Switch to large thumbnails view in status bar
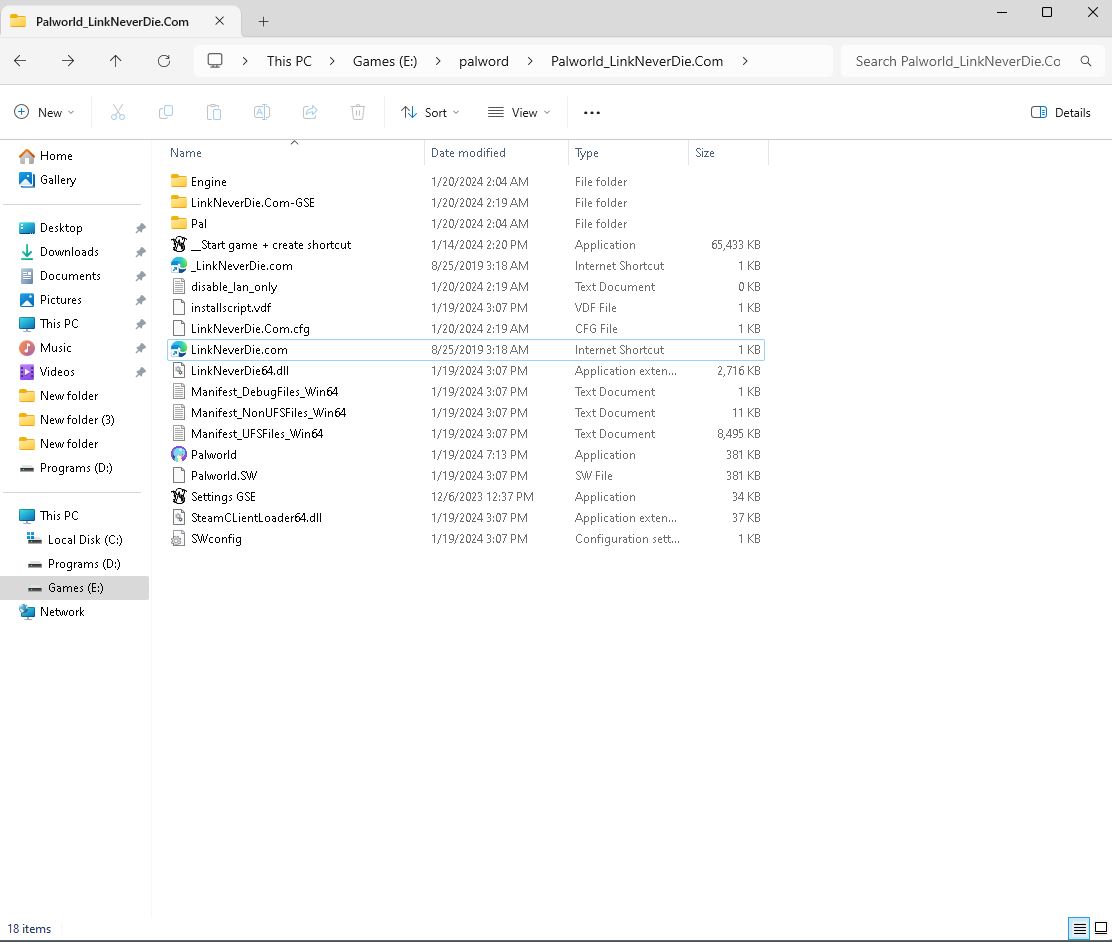 click(1101, 928)
